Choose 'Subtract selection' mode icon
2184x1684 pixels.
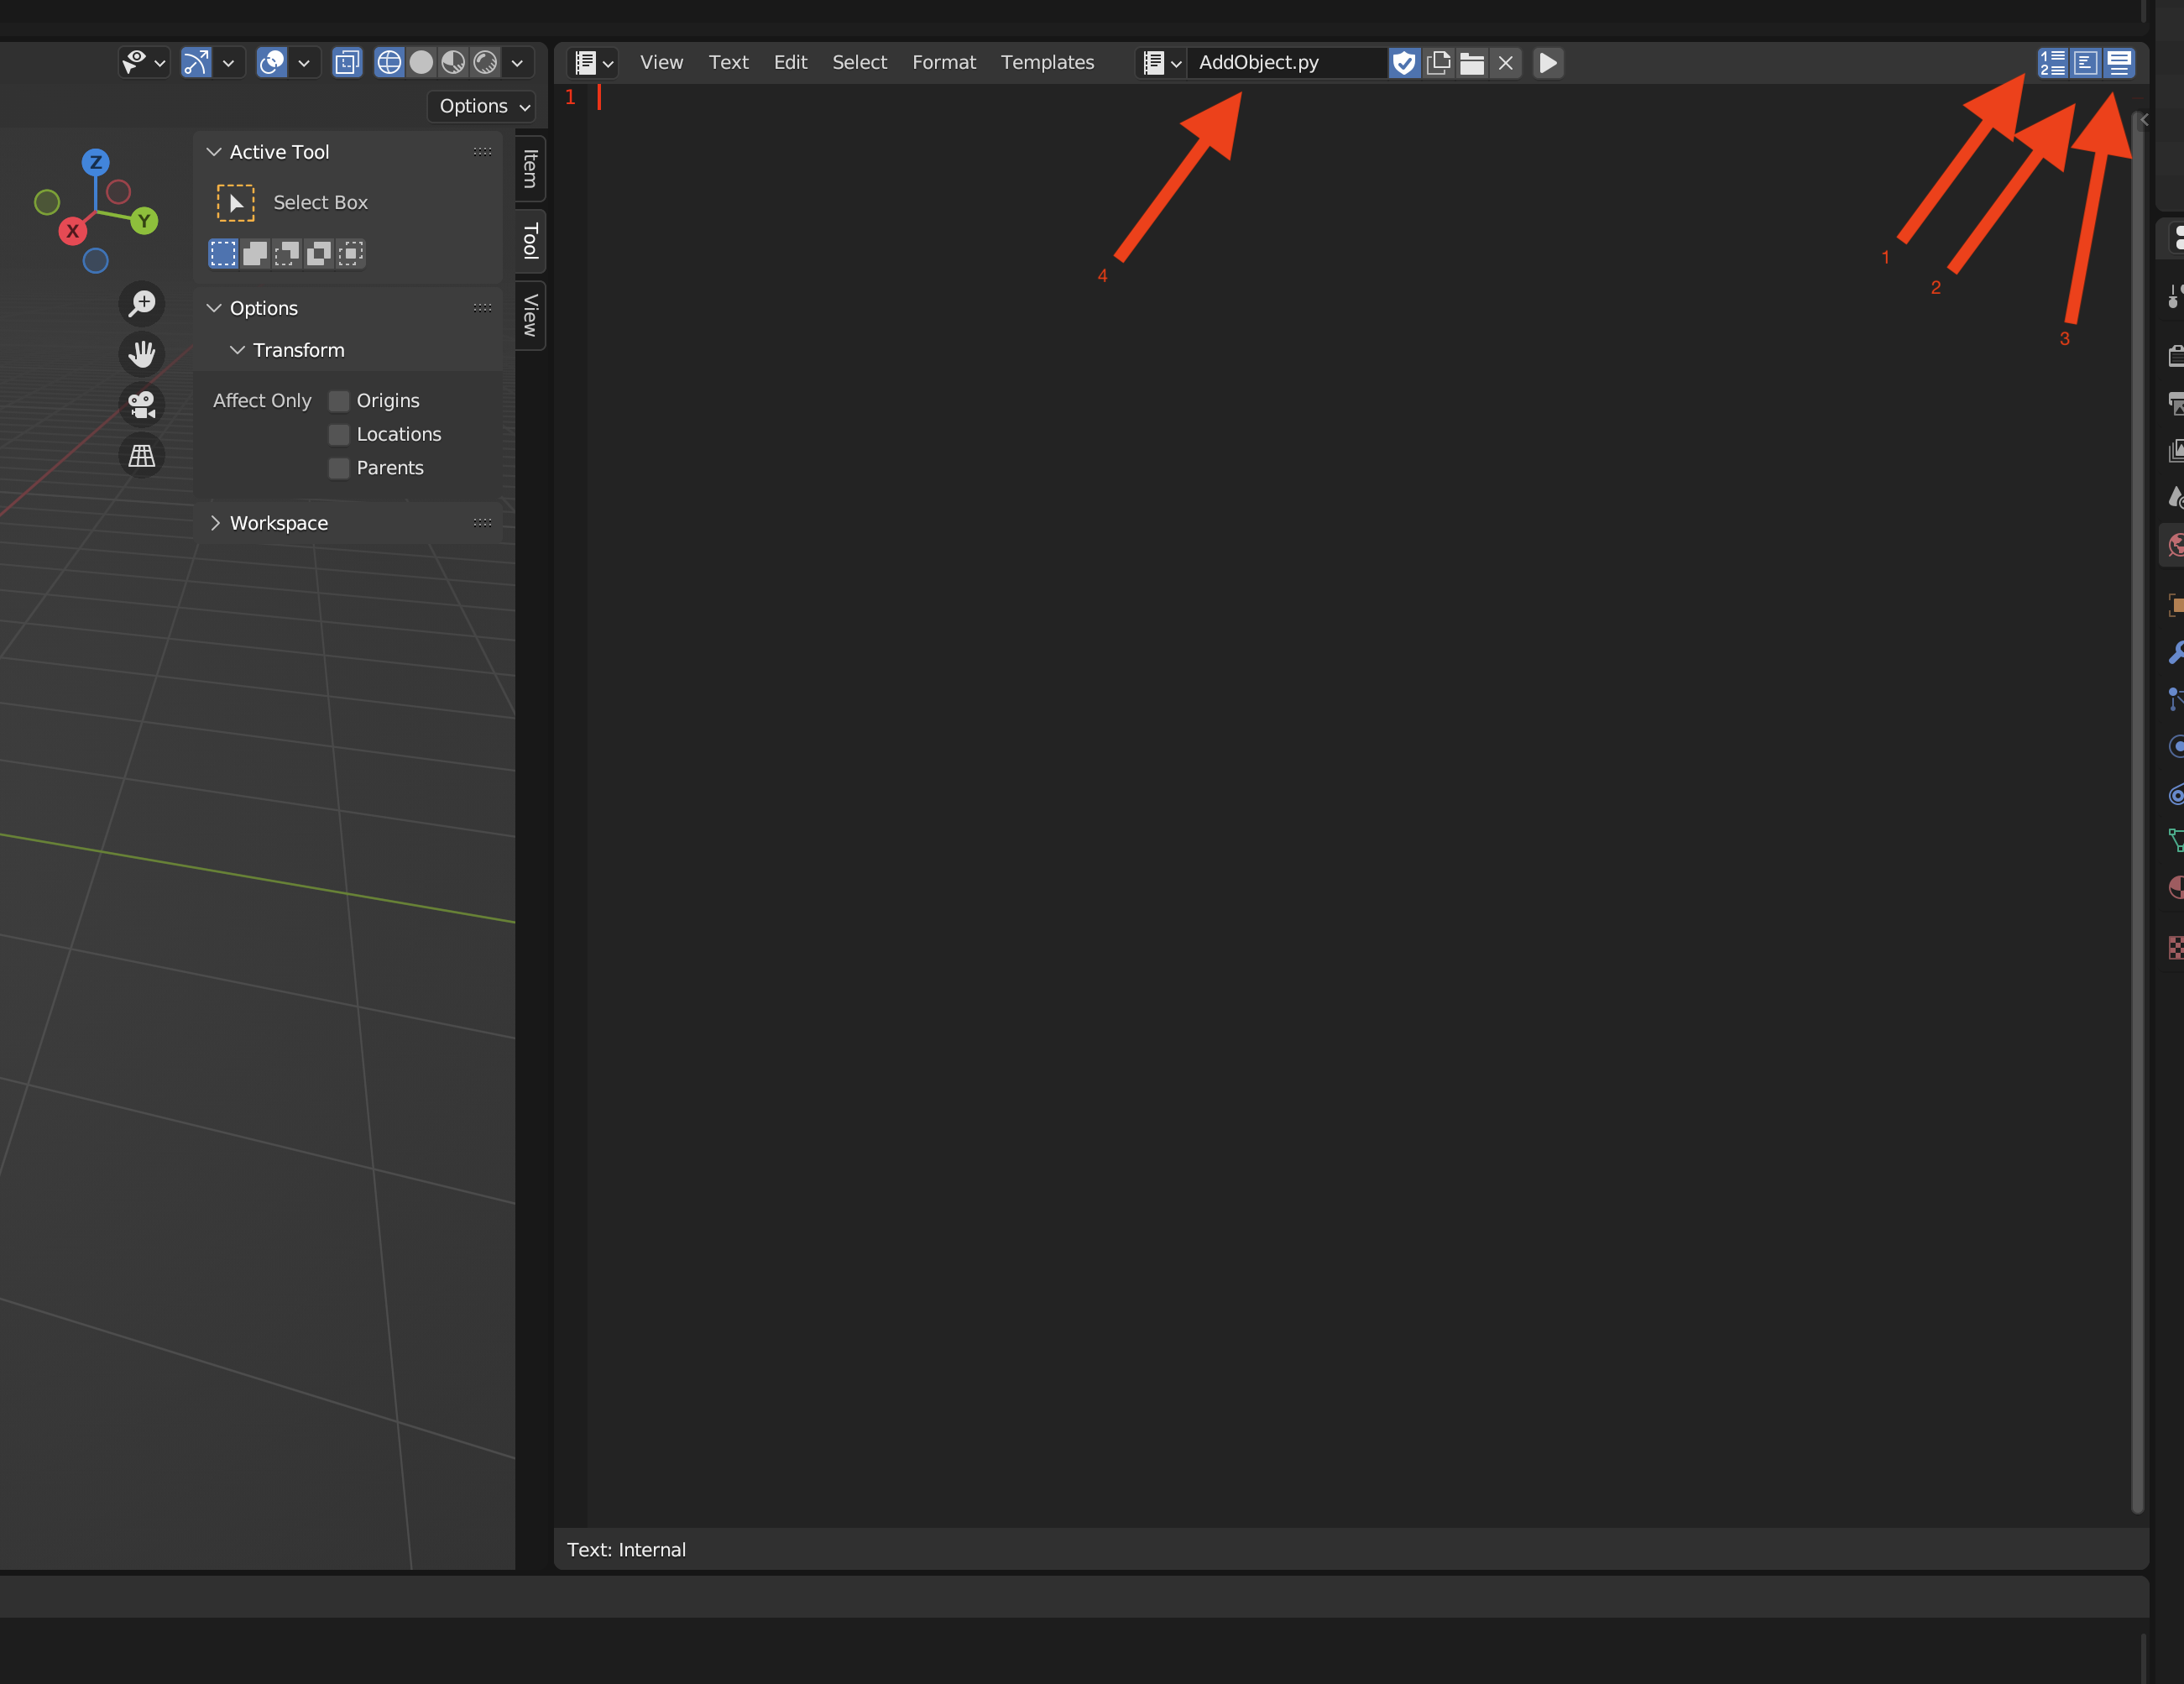(x=287, y=254)
